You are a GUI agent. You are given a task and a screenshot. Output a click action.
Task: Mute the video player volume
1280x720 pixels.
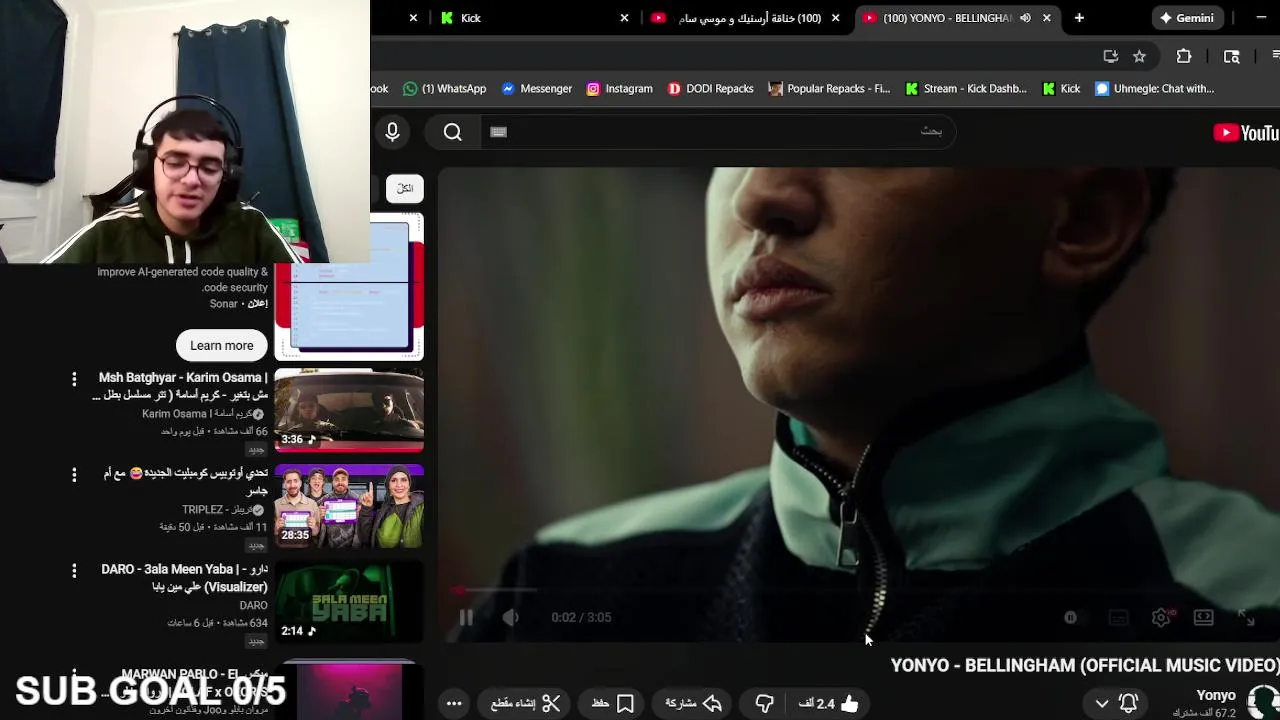pyautogui.click(x=510, y=617)
